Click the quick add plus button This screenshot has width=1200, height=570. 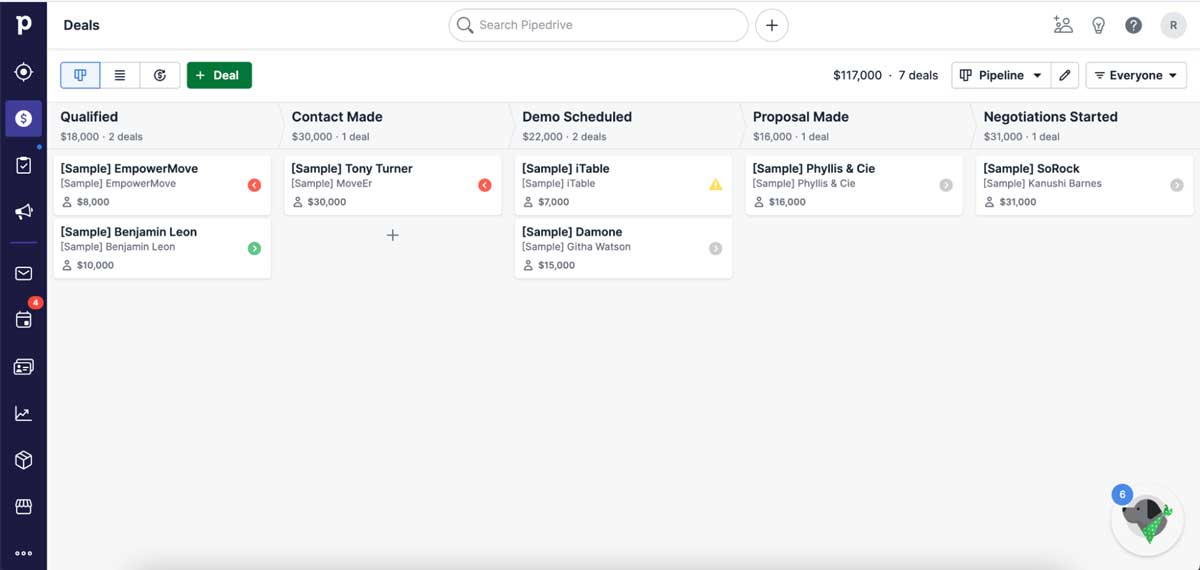(771, 25)
